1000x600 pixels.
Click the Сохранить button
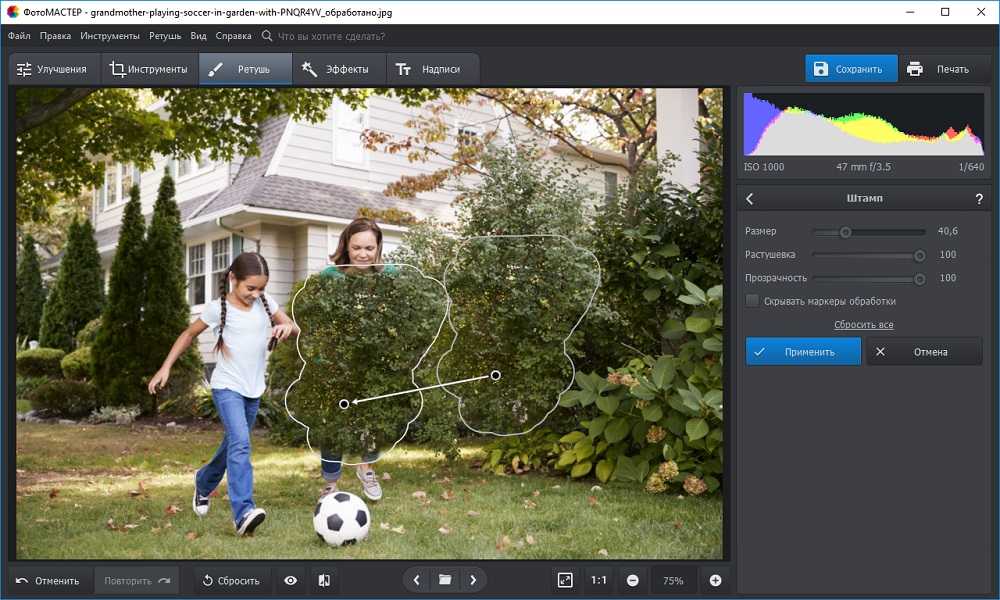point(851,68)
